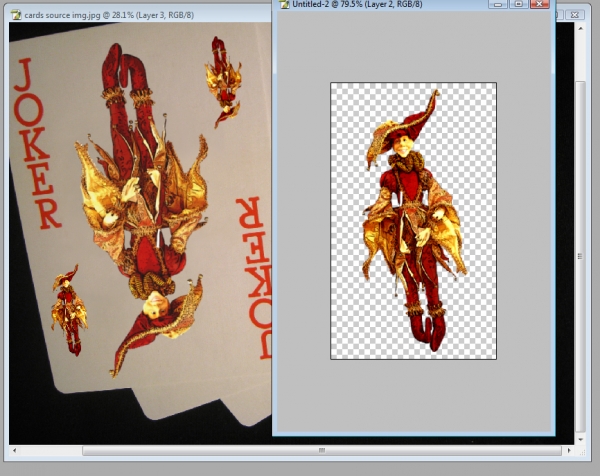Screen dimensions: 600x476
Task: Click the upright red JOKER text on card
Action: coord(36,143)
